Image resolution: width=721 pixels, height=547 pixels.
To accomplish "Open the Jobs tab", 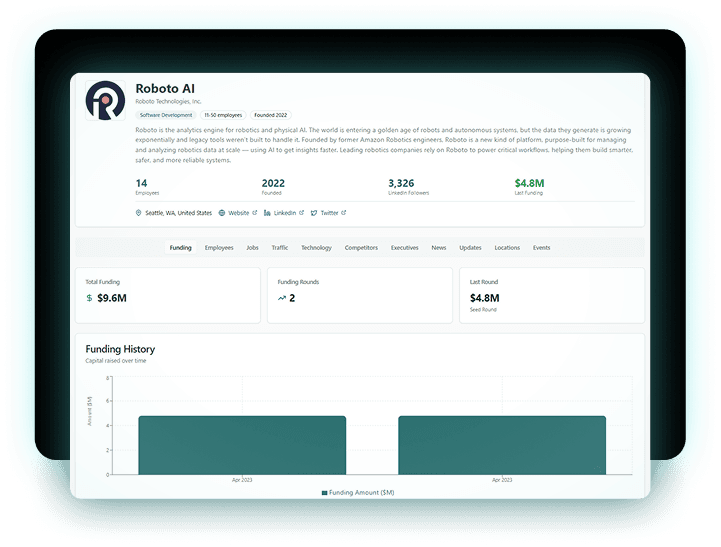I will pos(252,248).
